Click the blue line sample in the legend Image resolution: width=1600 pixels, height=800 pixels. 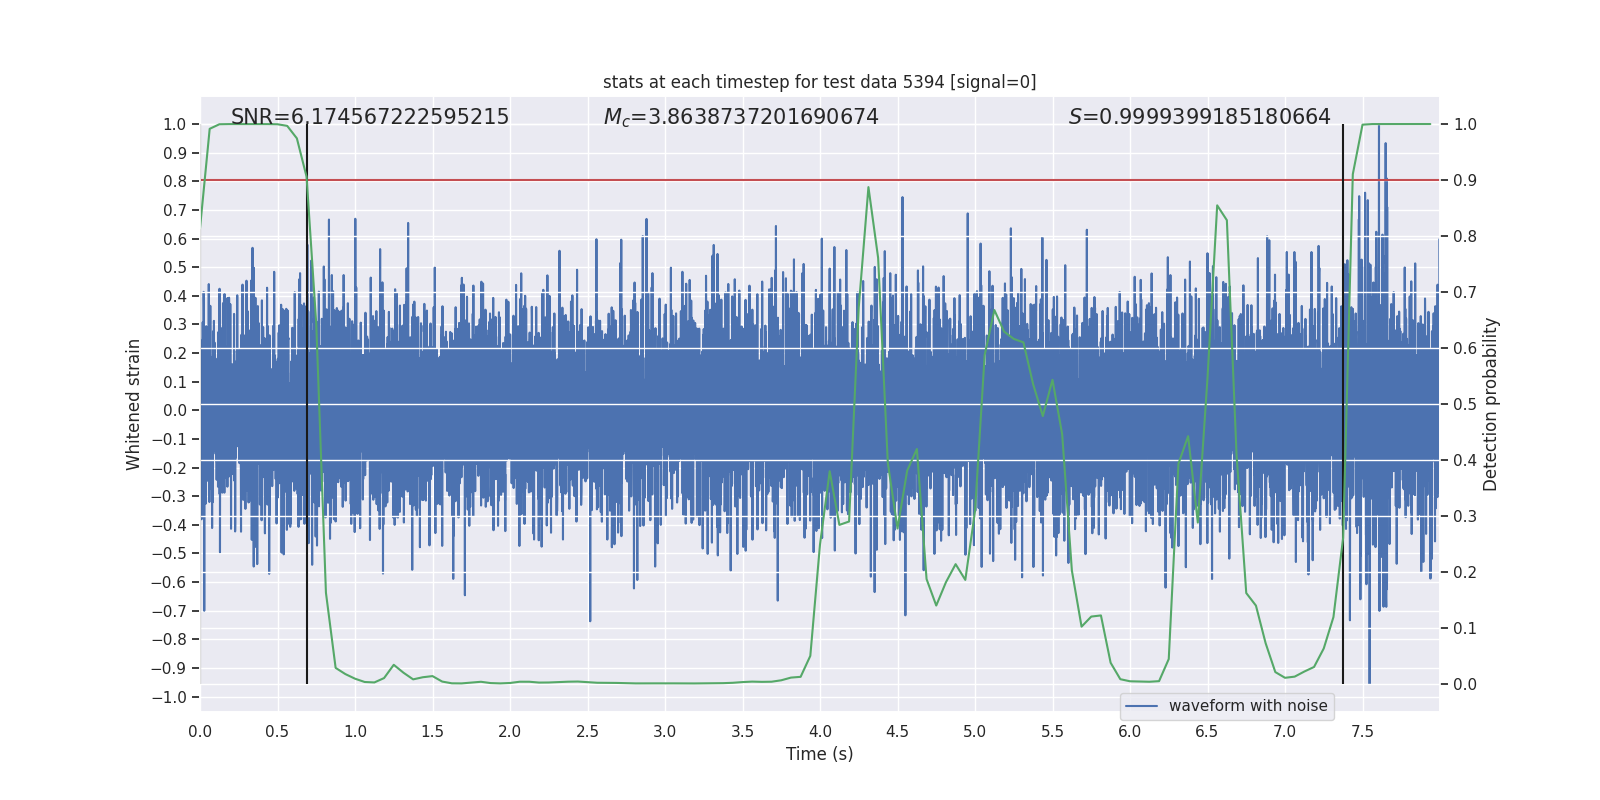coord(1142,706)
